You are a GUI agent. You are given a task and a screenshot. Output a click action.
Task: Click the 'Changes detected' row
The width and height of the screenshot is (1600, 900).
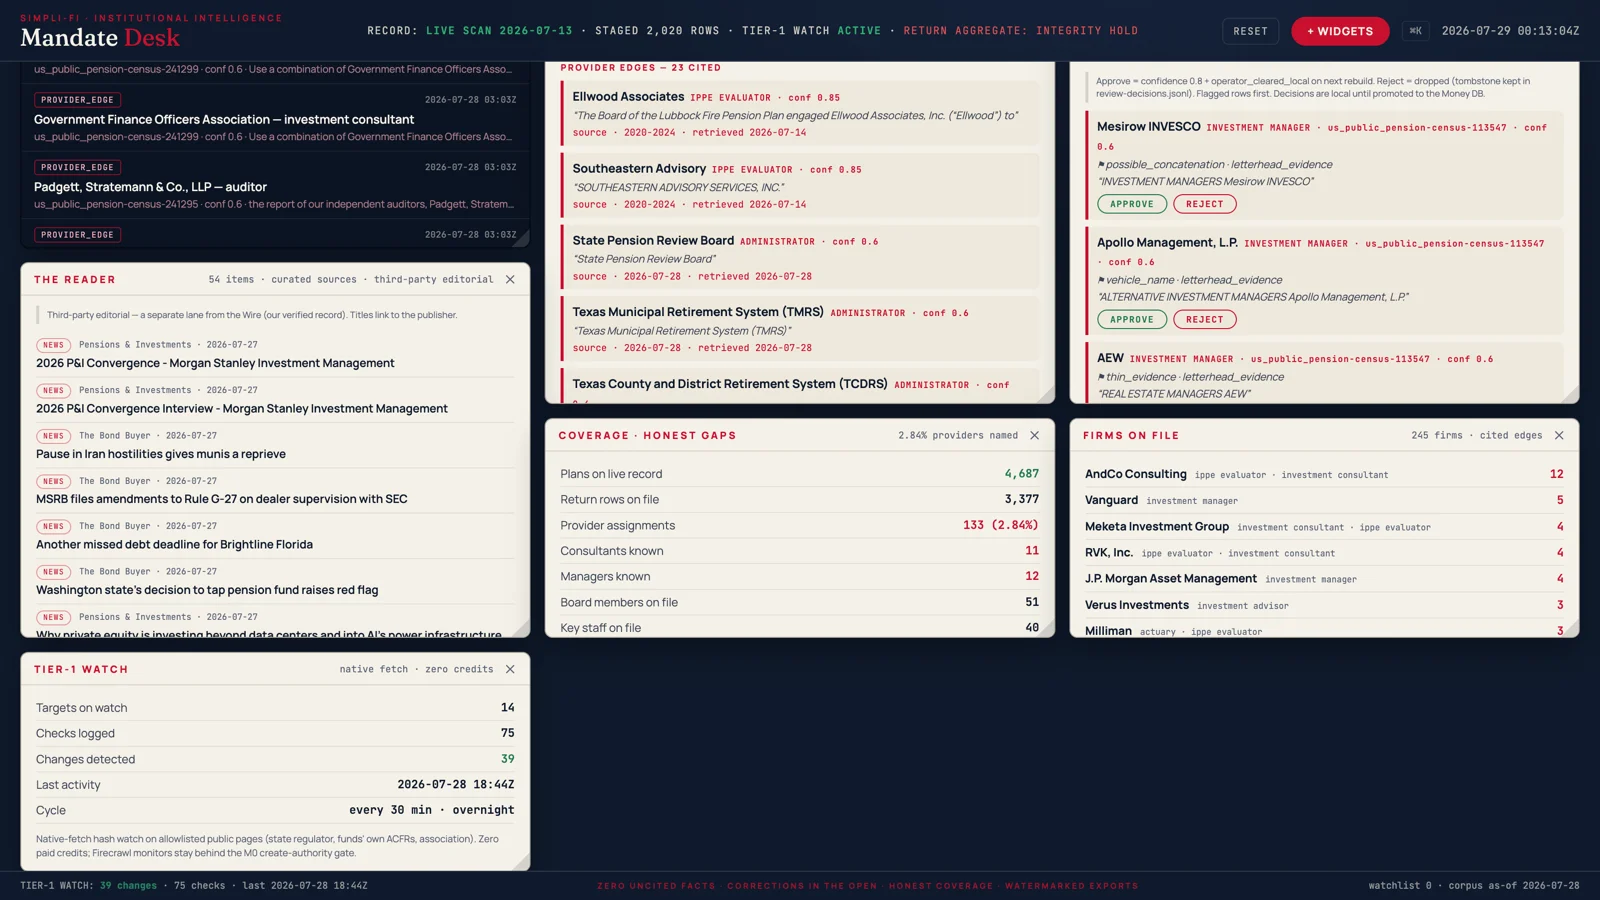point(275,760)
